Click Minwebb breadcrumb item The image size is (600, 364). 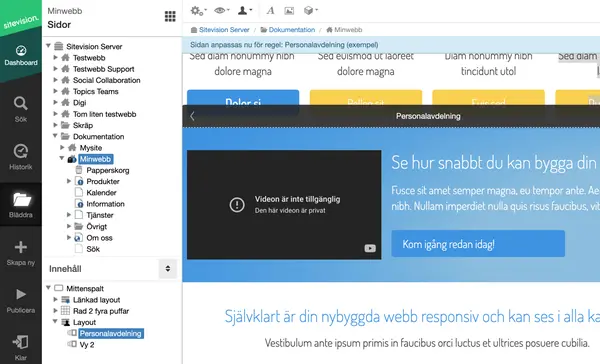[348, 30]
